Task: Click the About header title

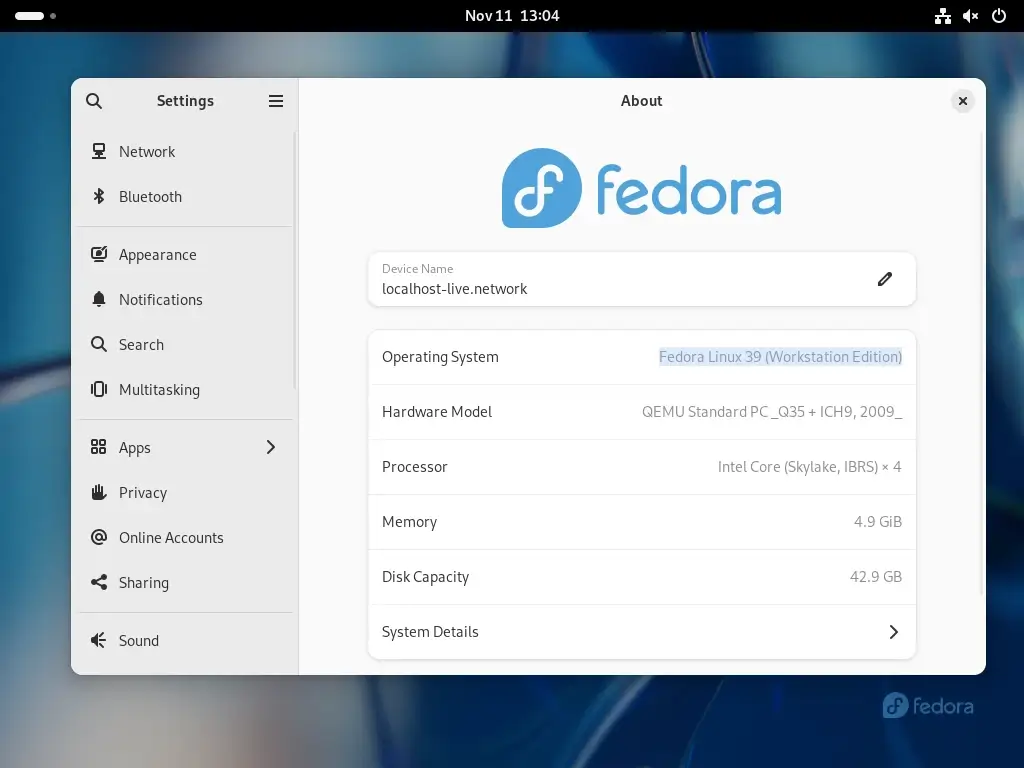Action: click(641, 101)
